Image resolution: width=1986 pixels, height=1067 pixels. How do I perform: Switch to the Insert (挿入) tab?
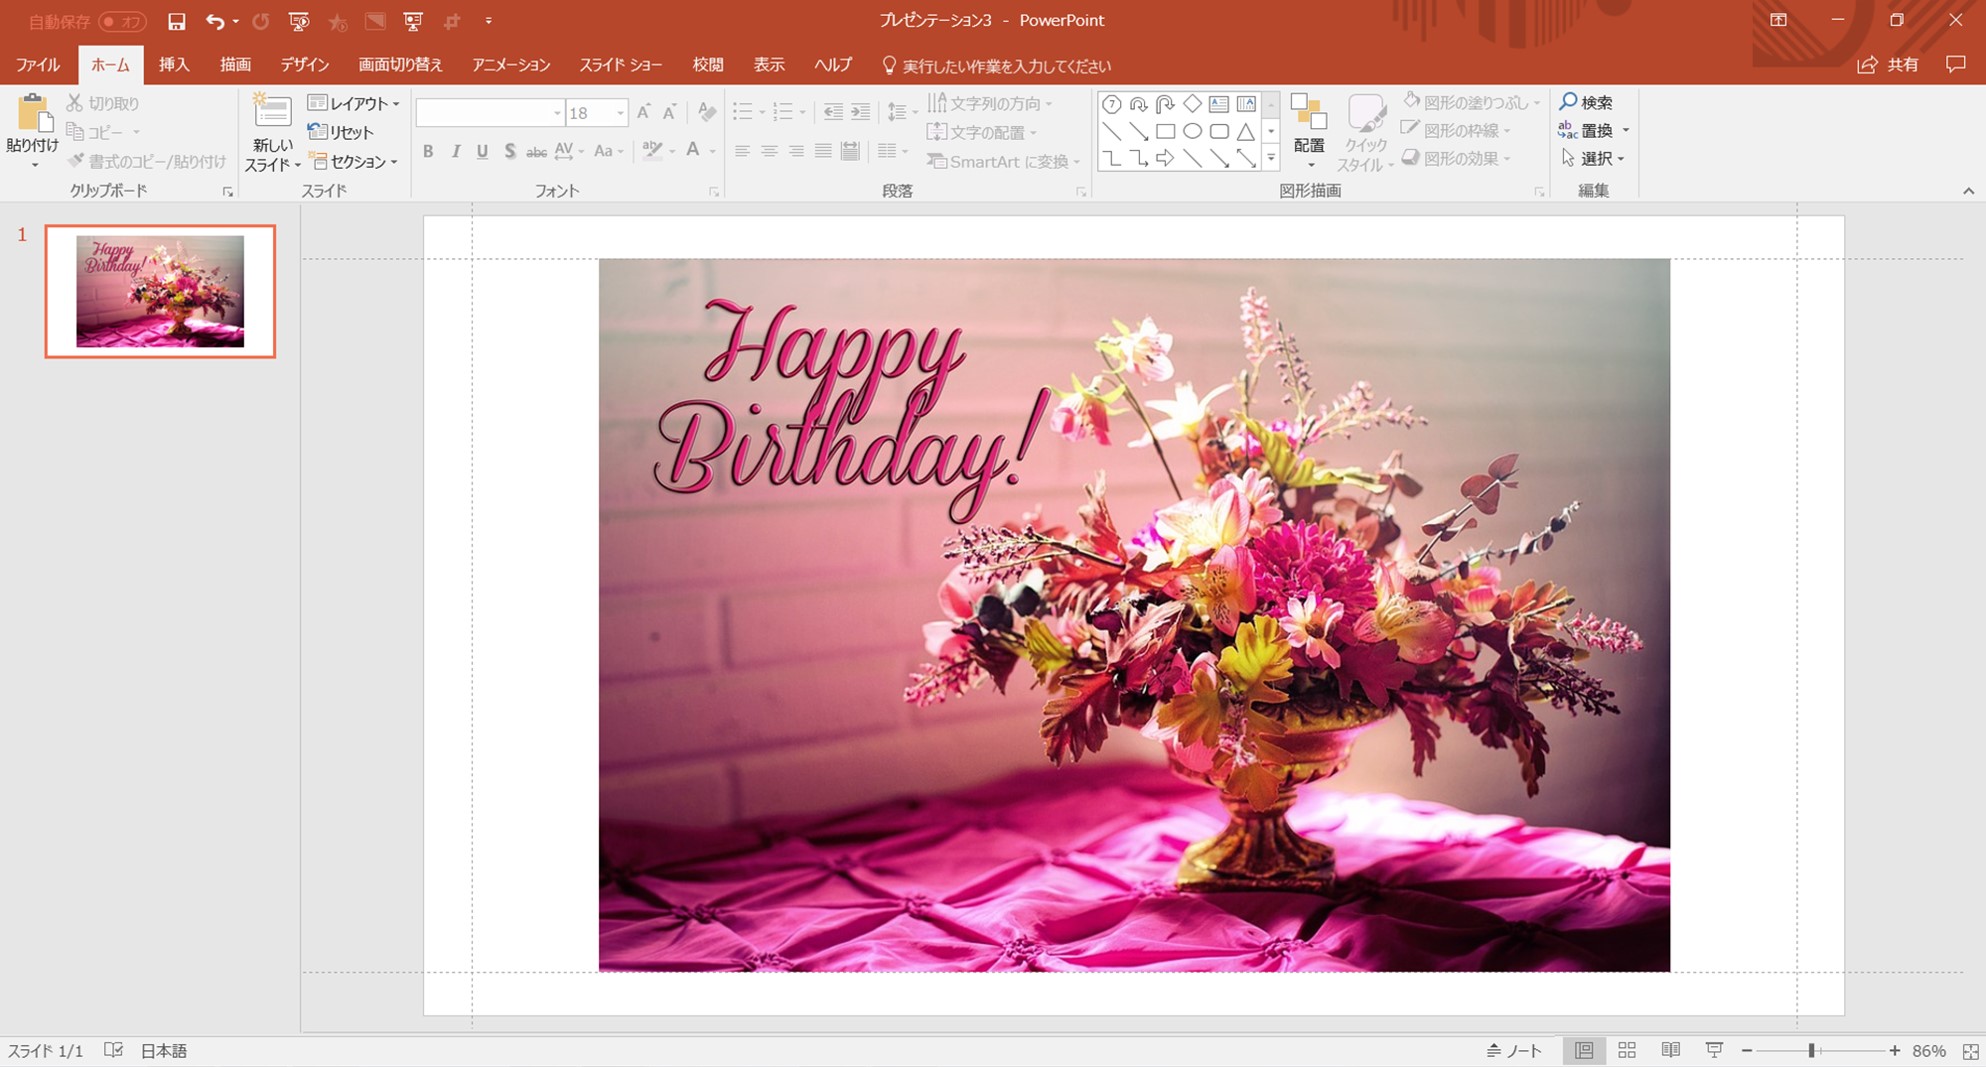[174, 65]
